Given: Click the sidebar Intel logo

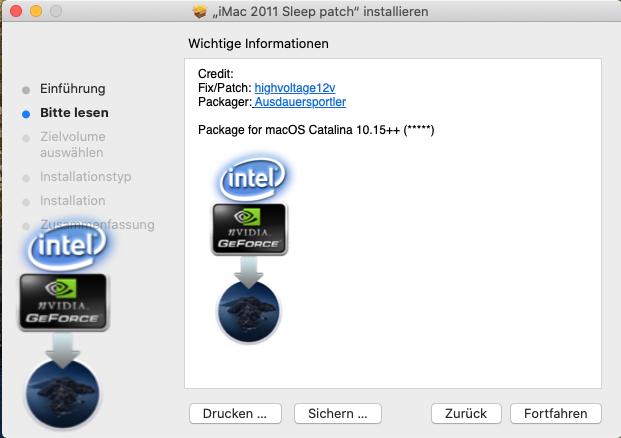Looking at the screenshot, I should [67, 248].
